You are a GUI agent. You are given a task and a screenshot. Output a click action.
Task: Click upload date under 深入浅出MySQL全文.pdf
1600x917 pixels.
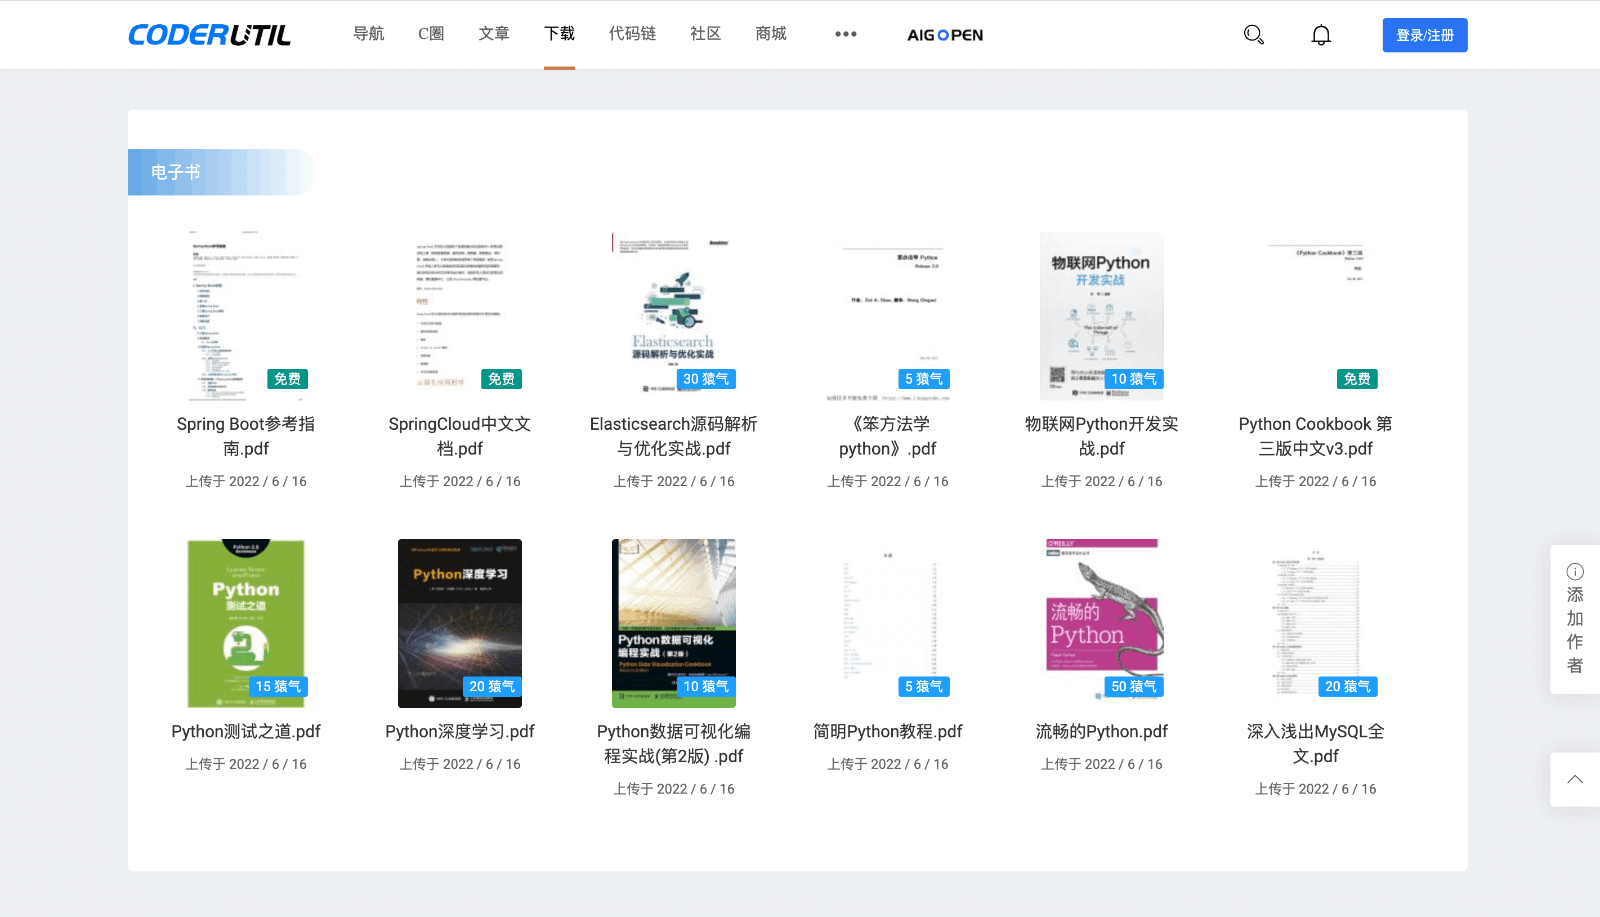coord(1316,789)
